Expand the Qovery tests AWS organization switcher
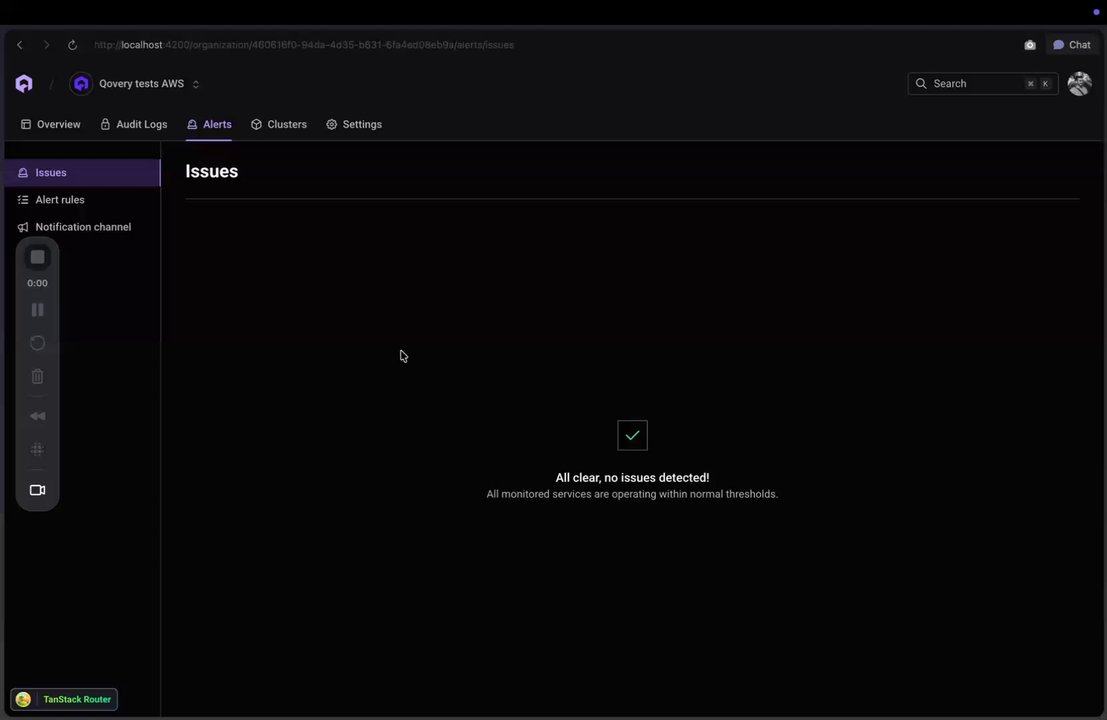This screenshot has width=1107, height=720. [135, 83]
